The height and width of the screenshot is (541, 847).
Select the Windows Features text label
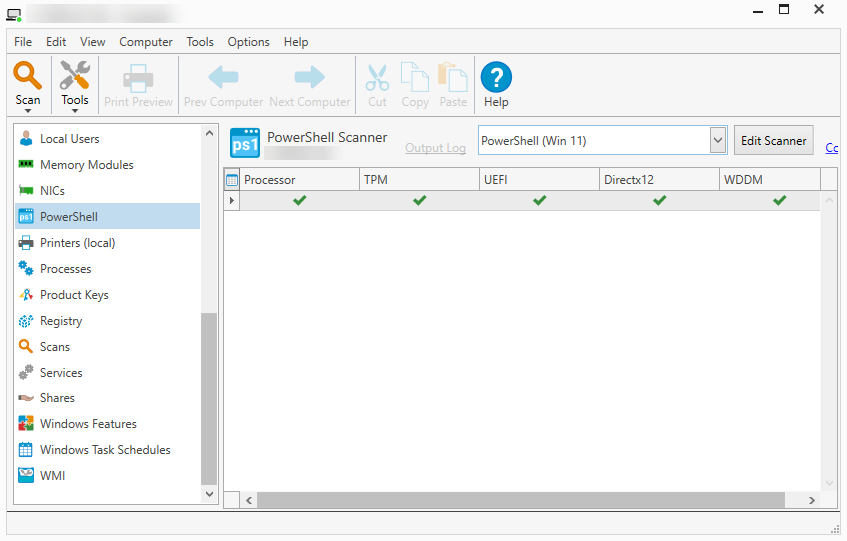coord(88,424)
